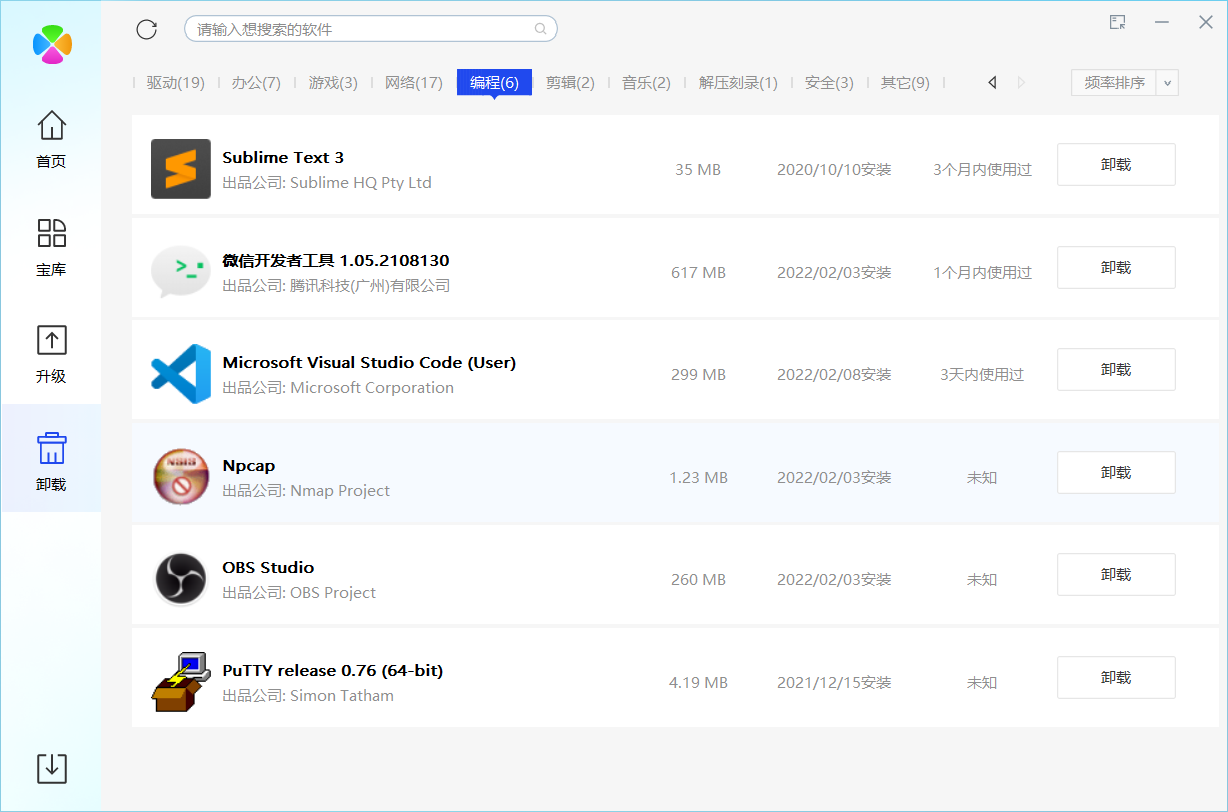The width and height of the screenshot is (1228, 812).
Task: Show next categories with right arrow
Action: 1021,82
